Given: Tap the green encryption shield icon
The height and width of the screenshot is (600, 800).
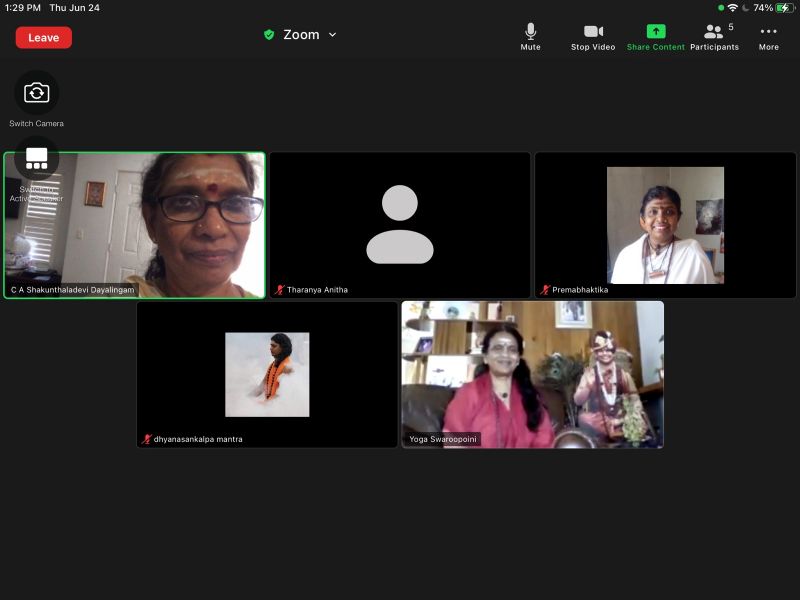Looking at the screenshot, I should [269, 35].
